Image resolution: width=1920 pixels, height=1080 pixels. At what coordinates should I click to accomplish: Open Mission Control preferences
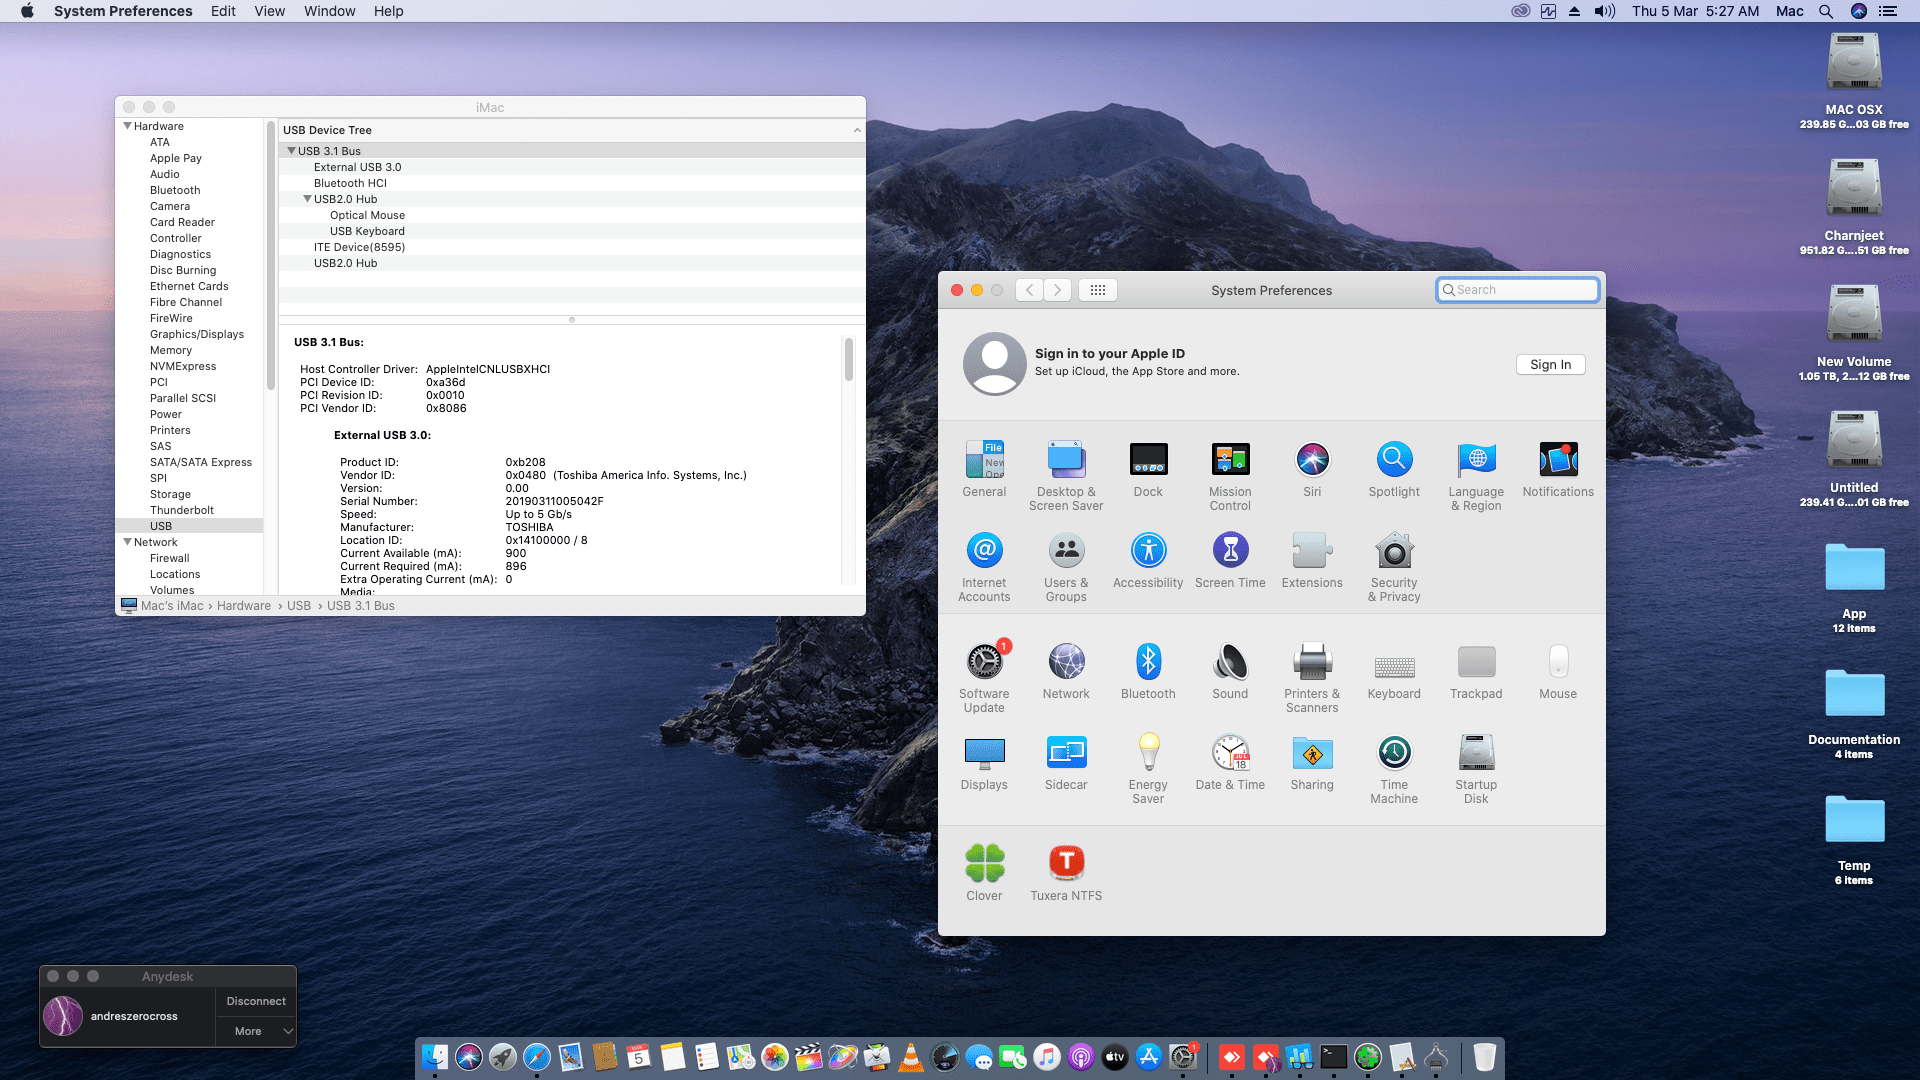[1230, 460]
